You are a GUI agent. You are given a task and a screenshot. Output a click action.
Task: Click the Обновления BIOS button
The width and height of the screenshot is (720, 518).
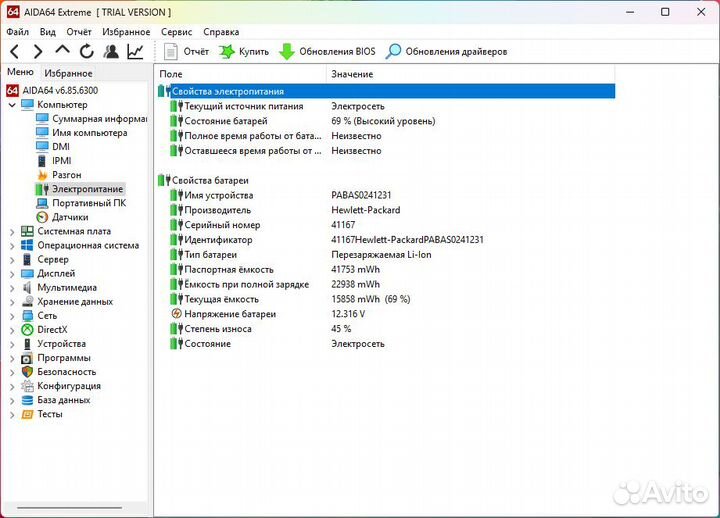[327, 51]
